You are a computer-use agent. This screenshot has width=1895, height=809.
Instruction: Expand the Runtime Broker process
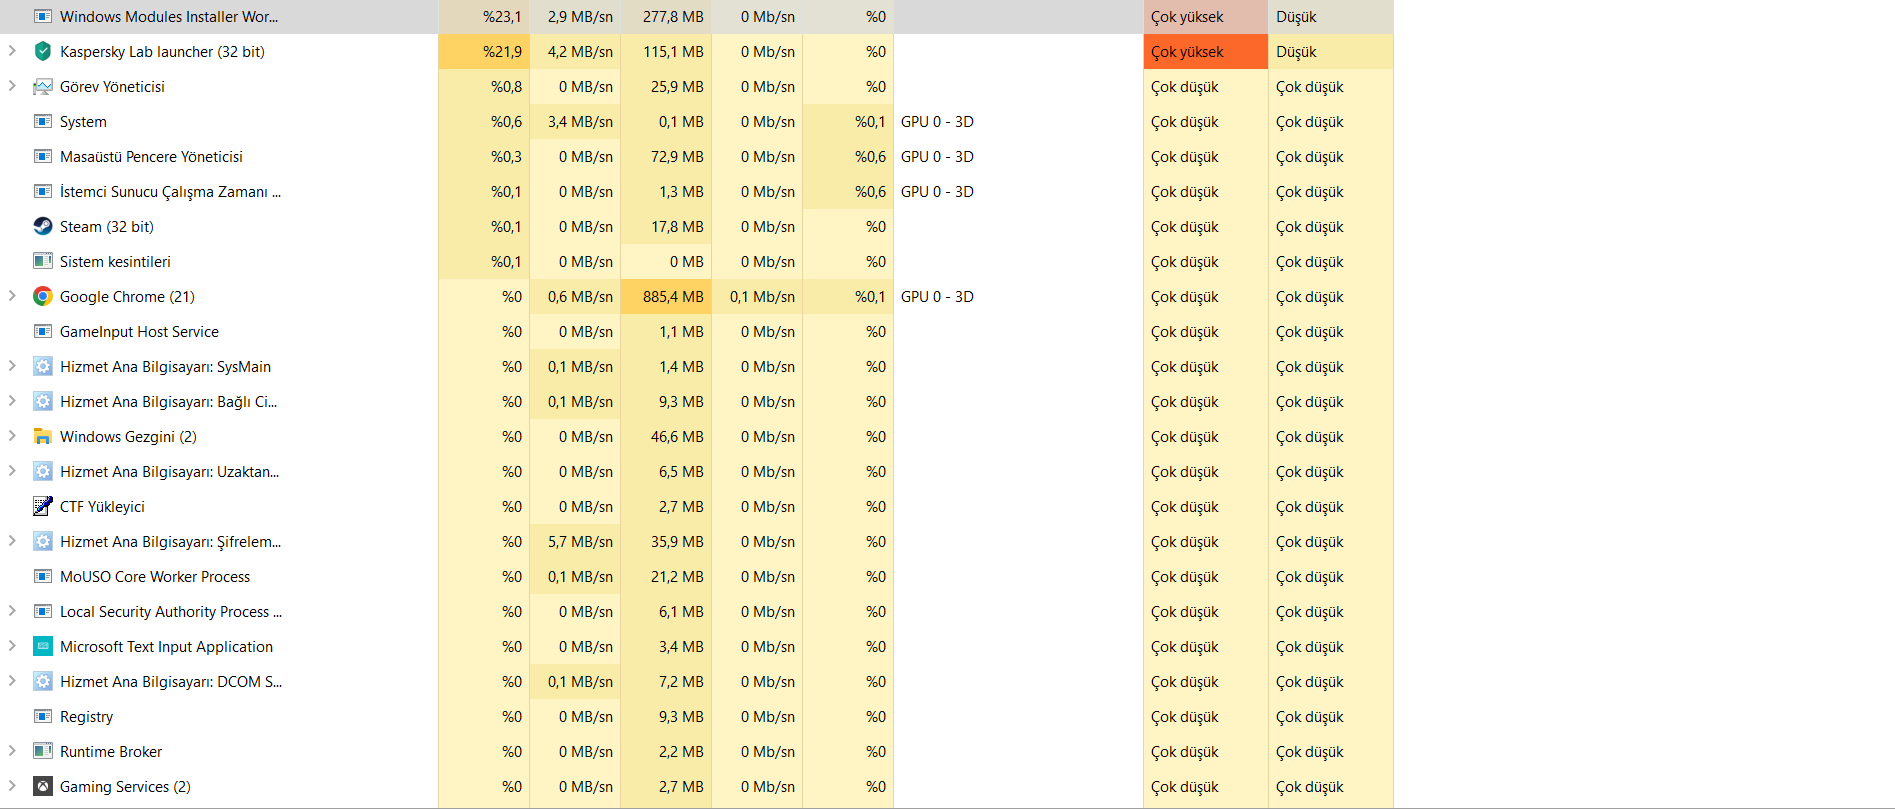point(12,751)
